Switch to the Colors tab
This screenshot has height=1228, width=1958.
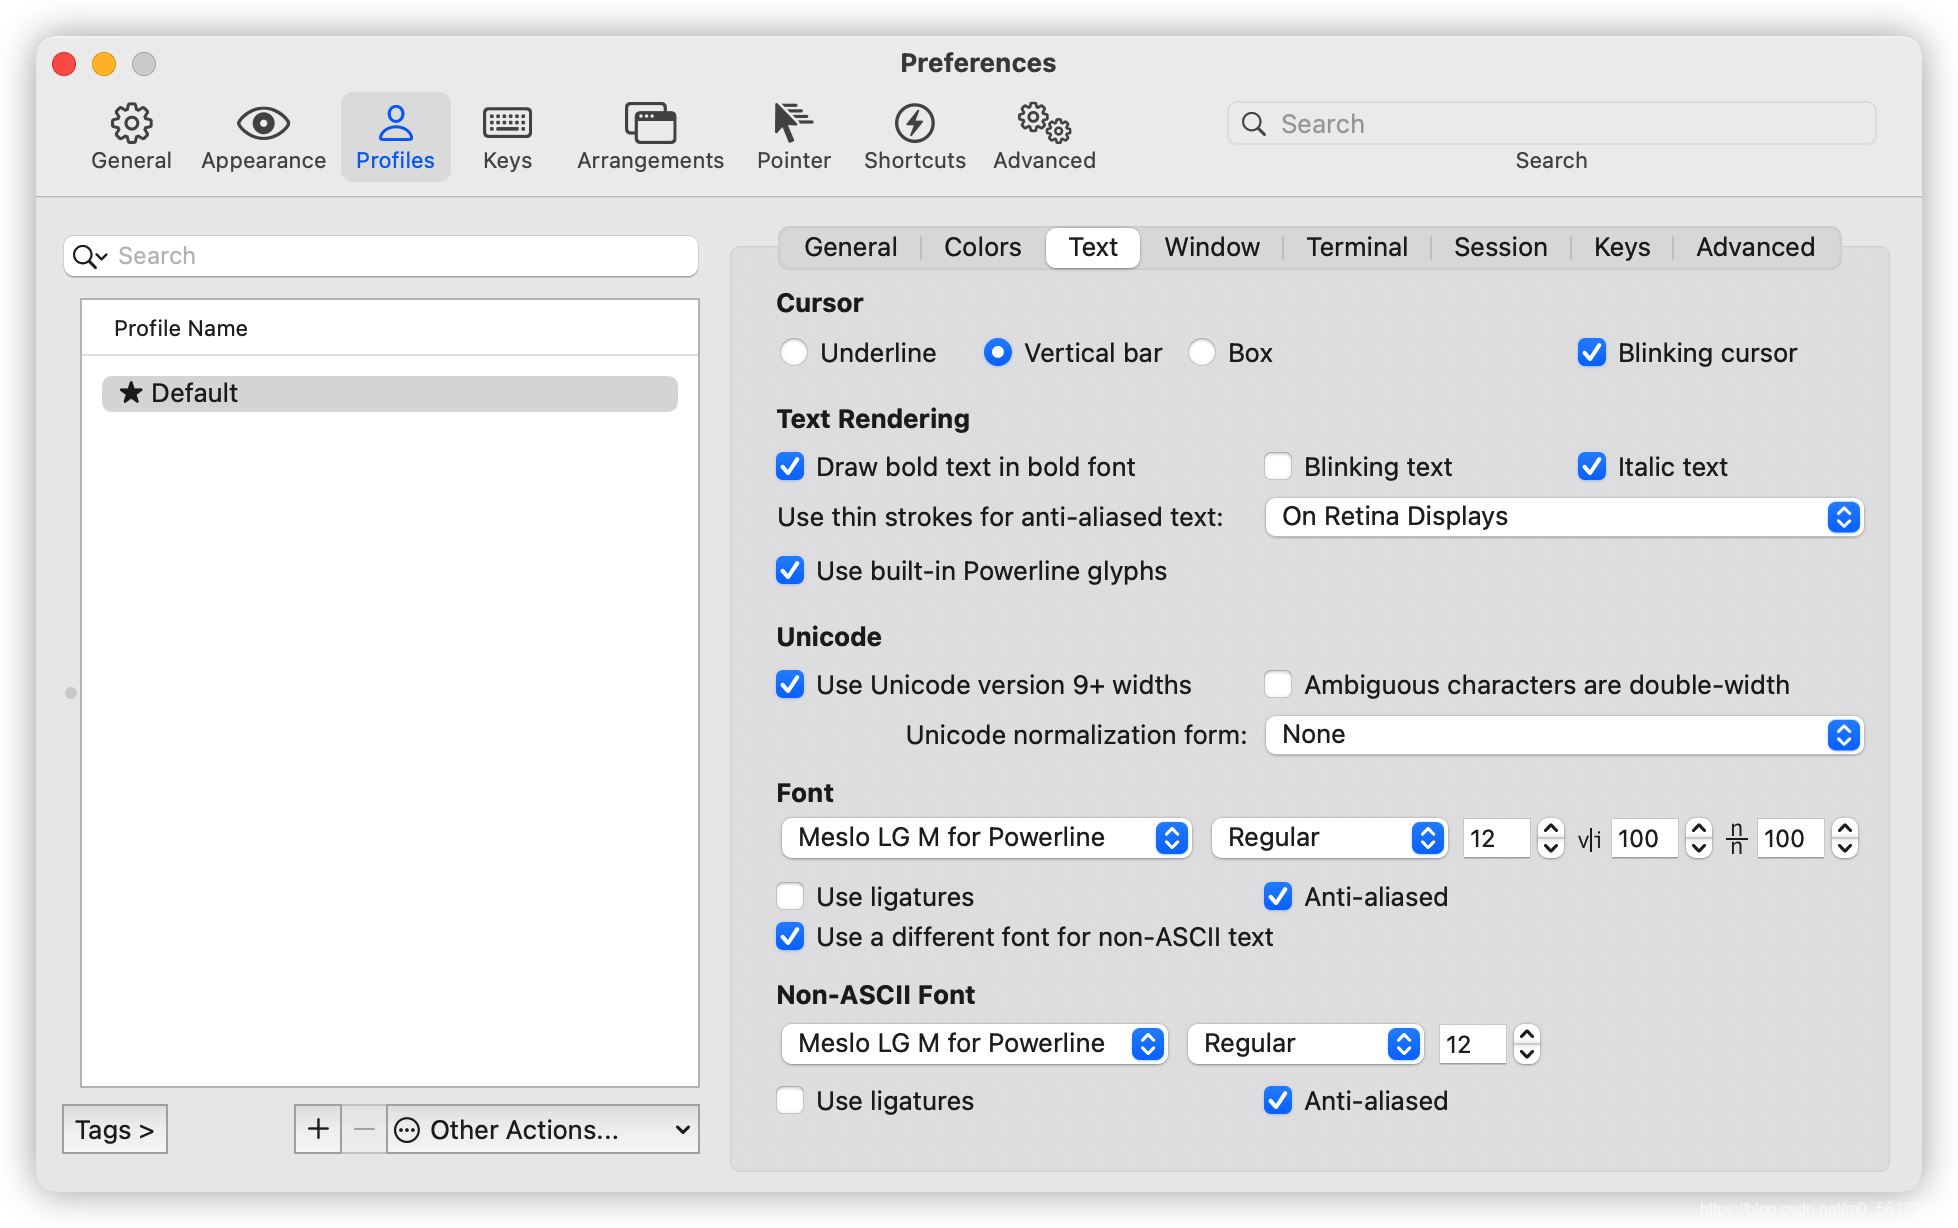tap(982, 247)
